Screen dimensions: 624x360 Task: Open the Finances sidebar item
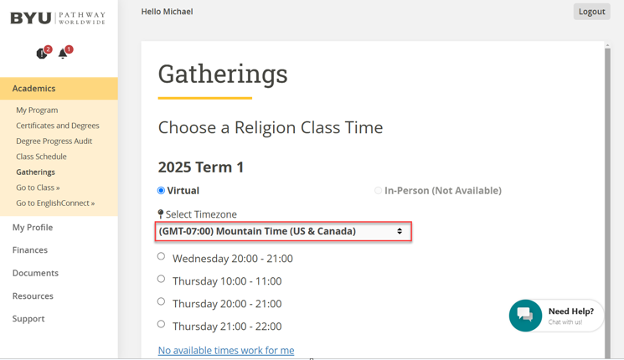pos(30,250)
